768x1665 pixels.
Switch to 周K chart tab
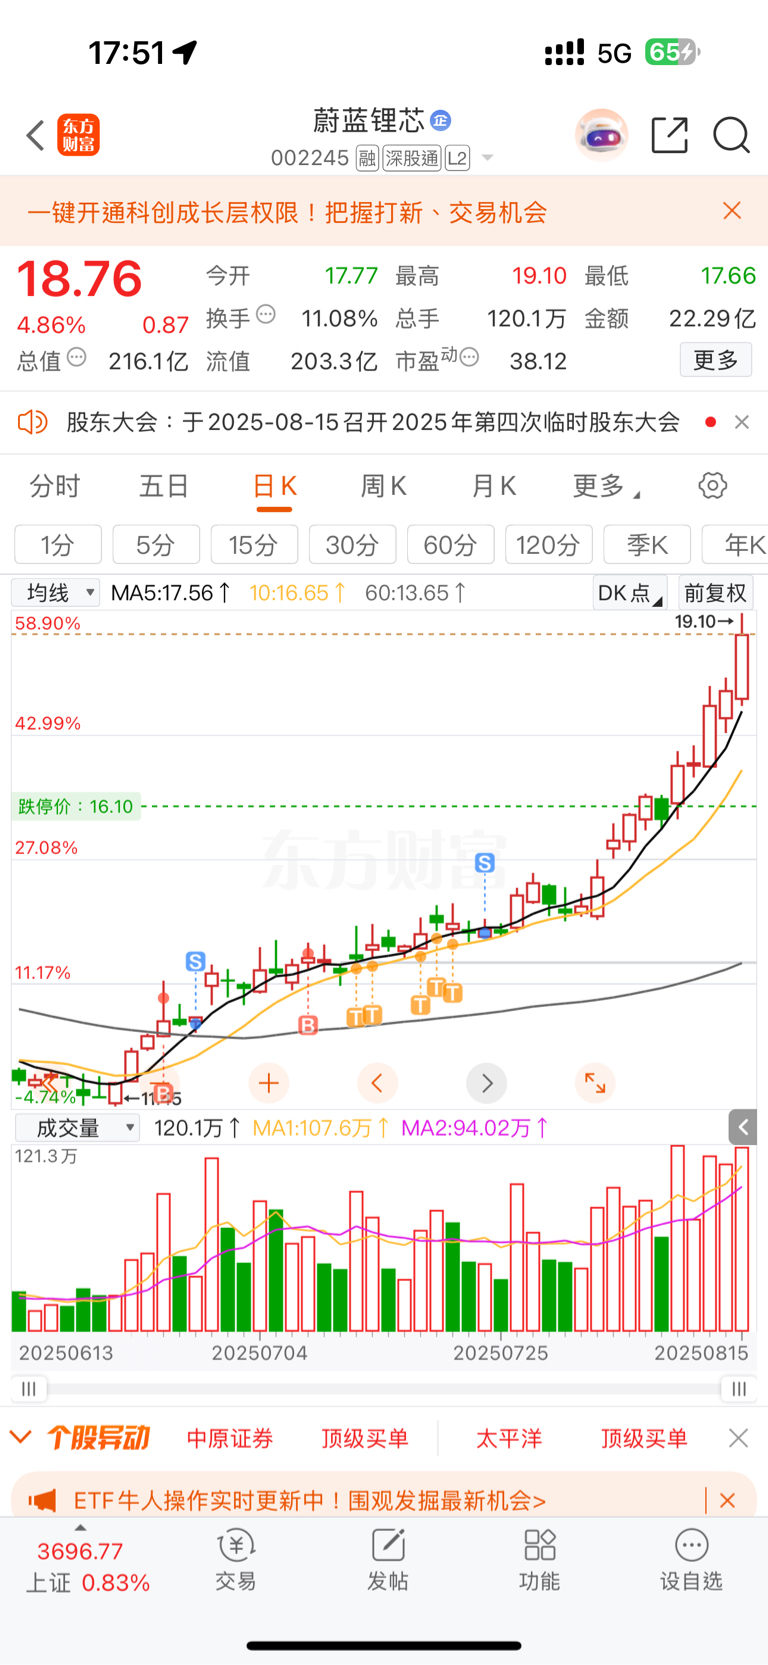(383, 486)
